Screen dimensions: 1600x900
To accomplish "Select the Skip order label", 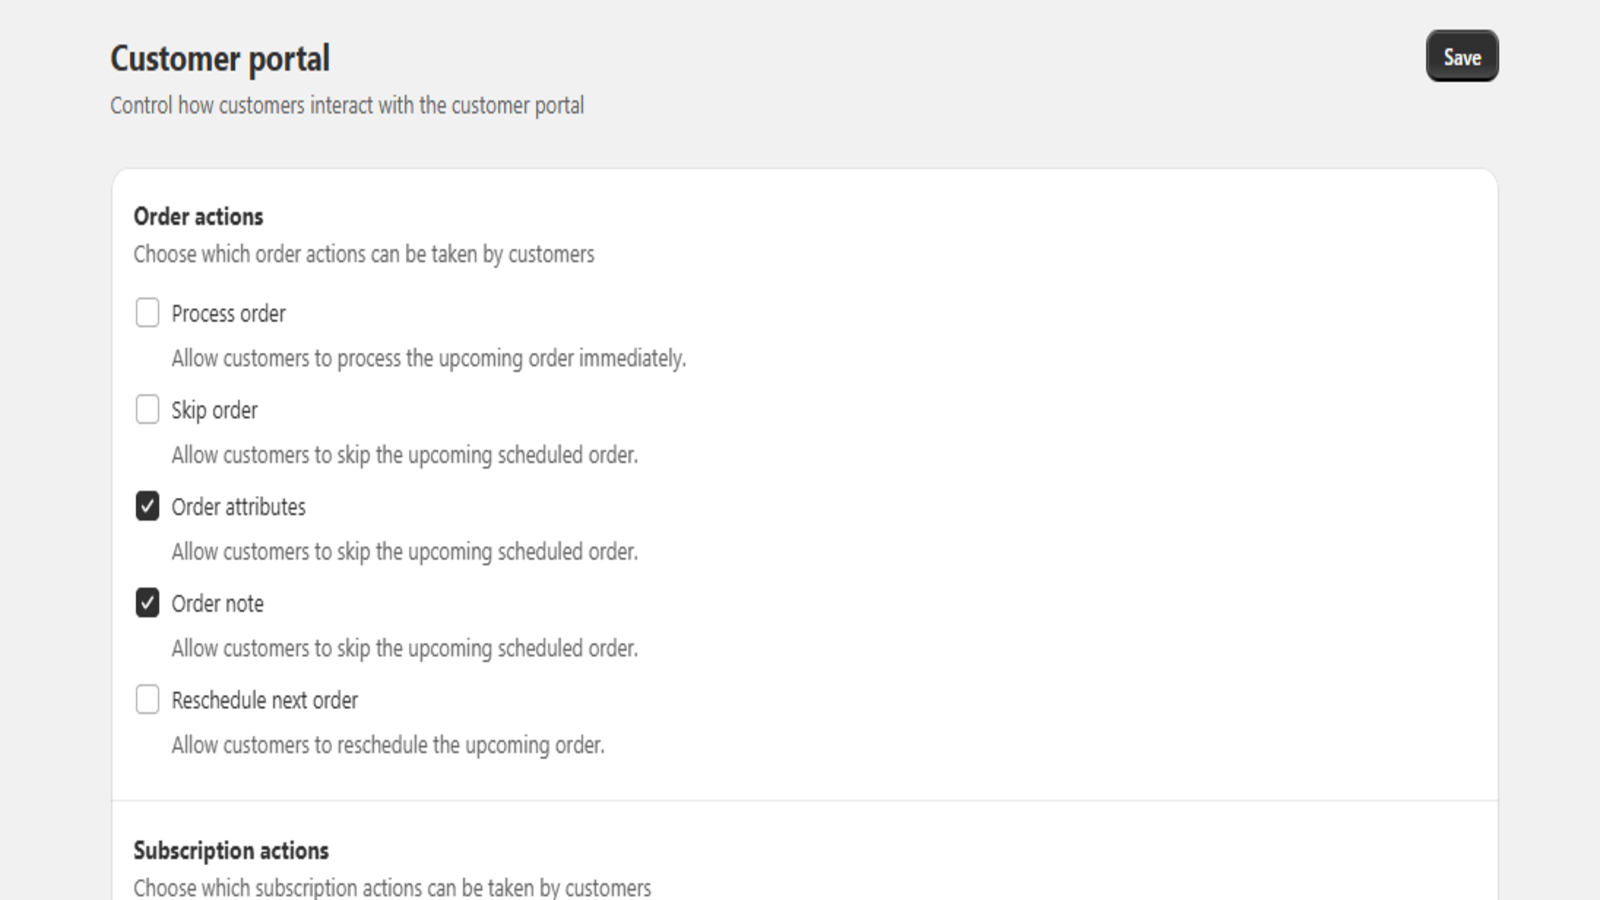I will (214, 409).
